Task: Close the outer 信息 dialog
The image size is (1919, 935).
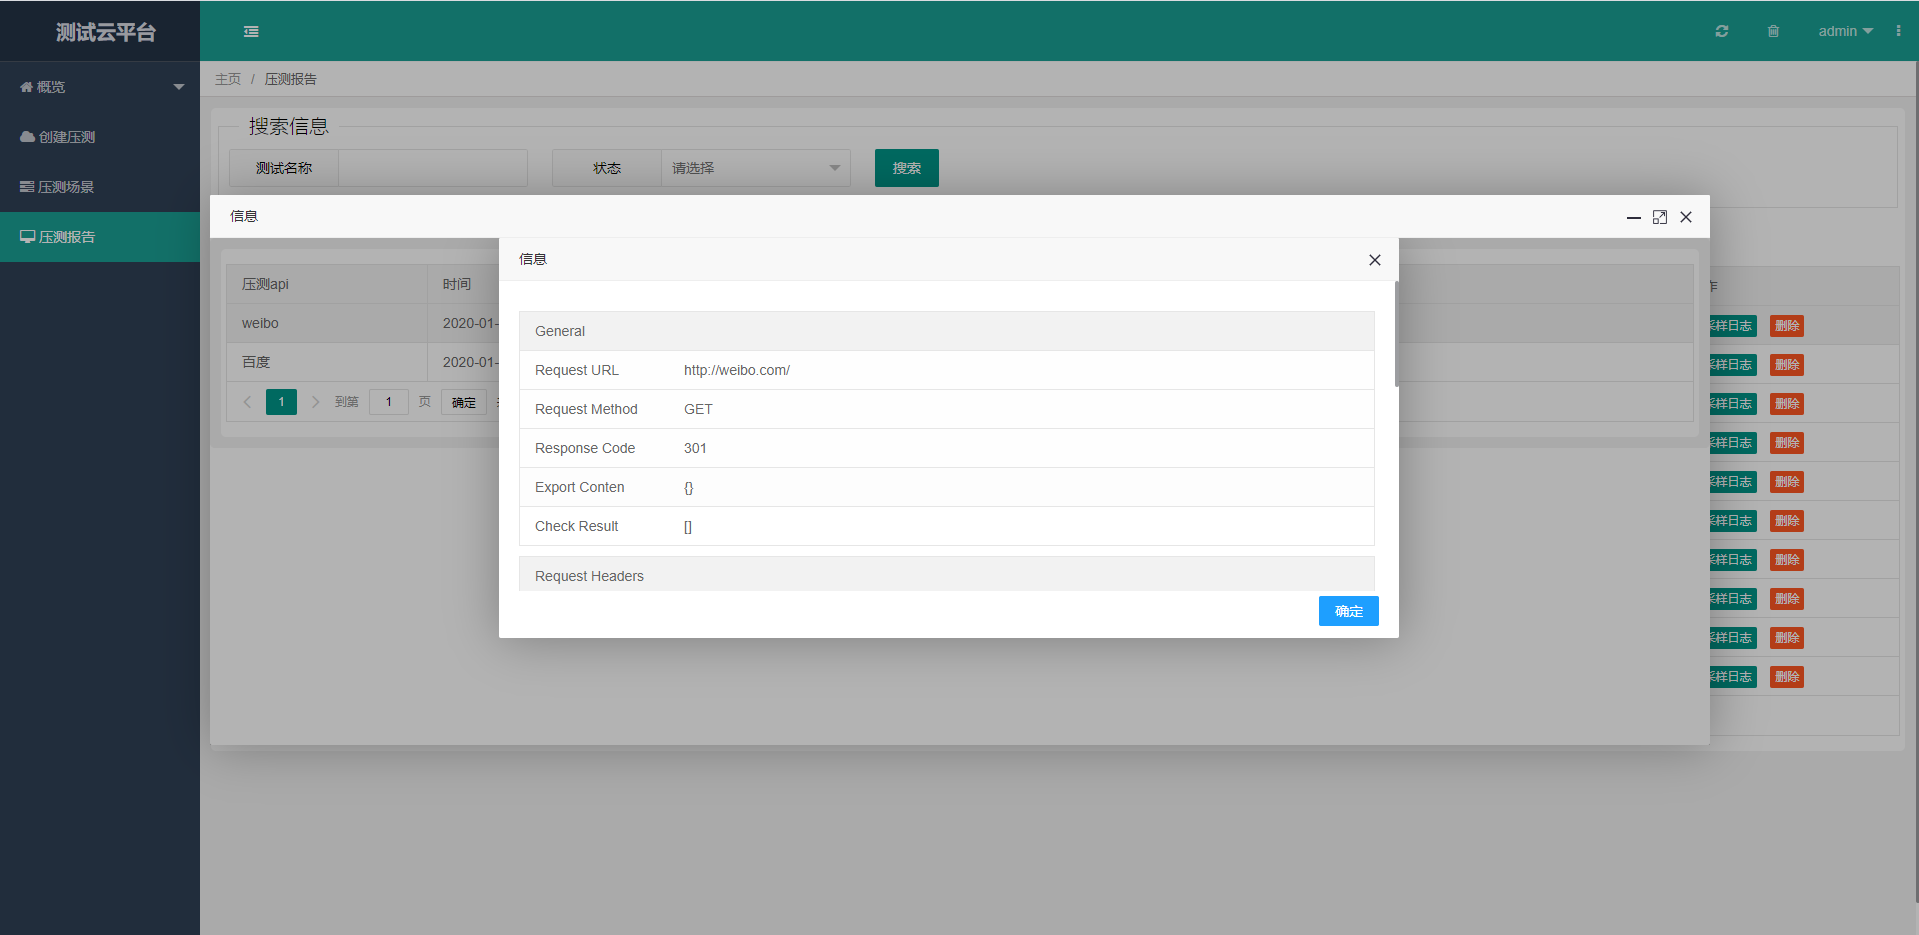Action: point(1686,217)
